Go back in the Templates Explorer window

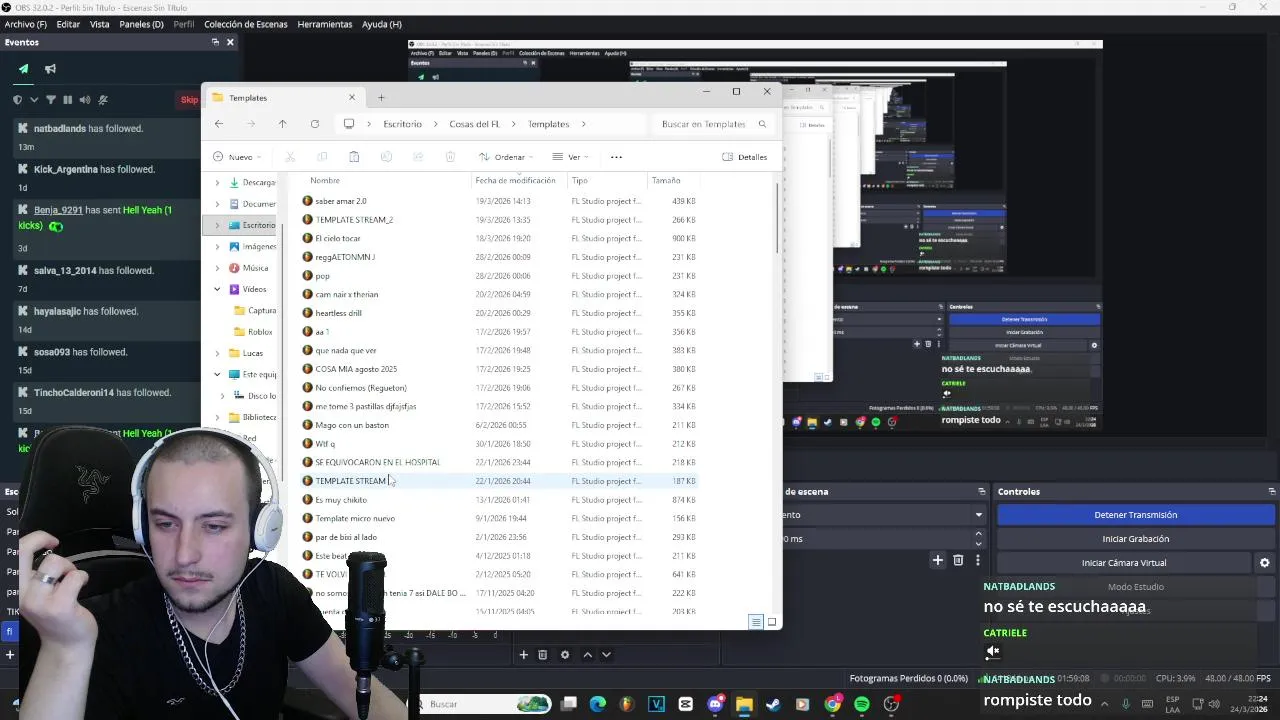coord(219,124)
